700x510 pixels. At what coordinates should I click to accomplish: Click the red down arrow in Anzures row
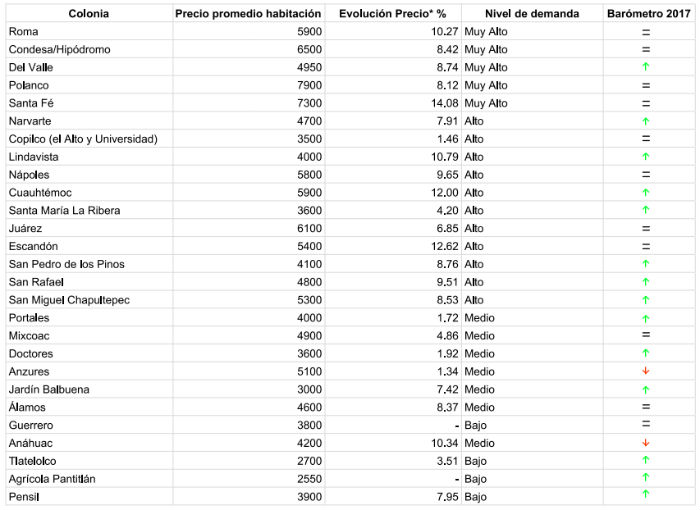click(646, 372)
